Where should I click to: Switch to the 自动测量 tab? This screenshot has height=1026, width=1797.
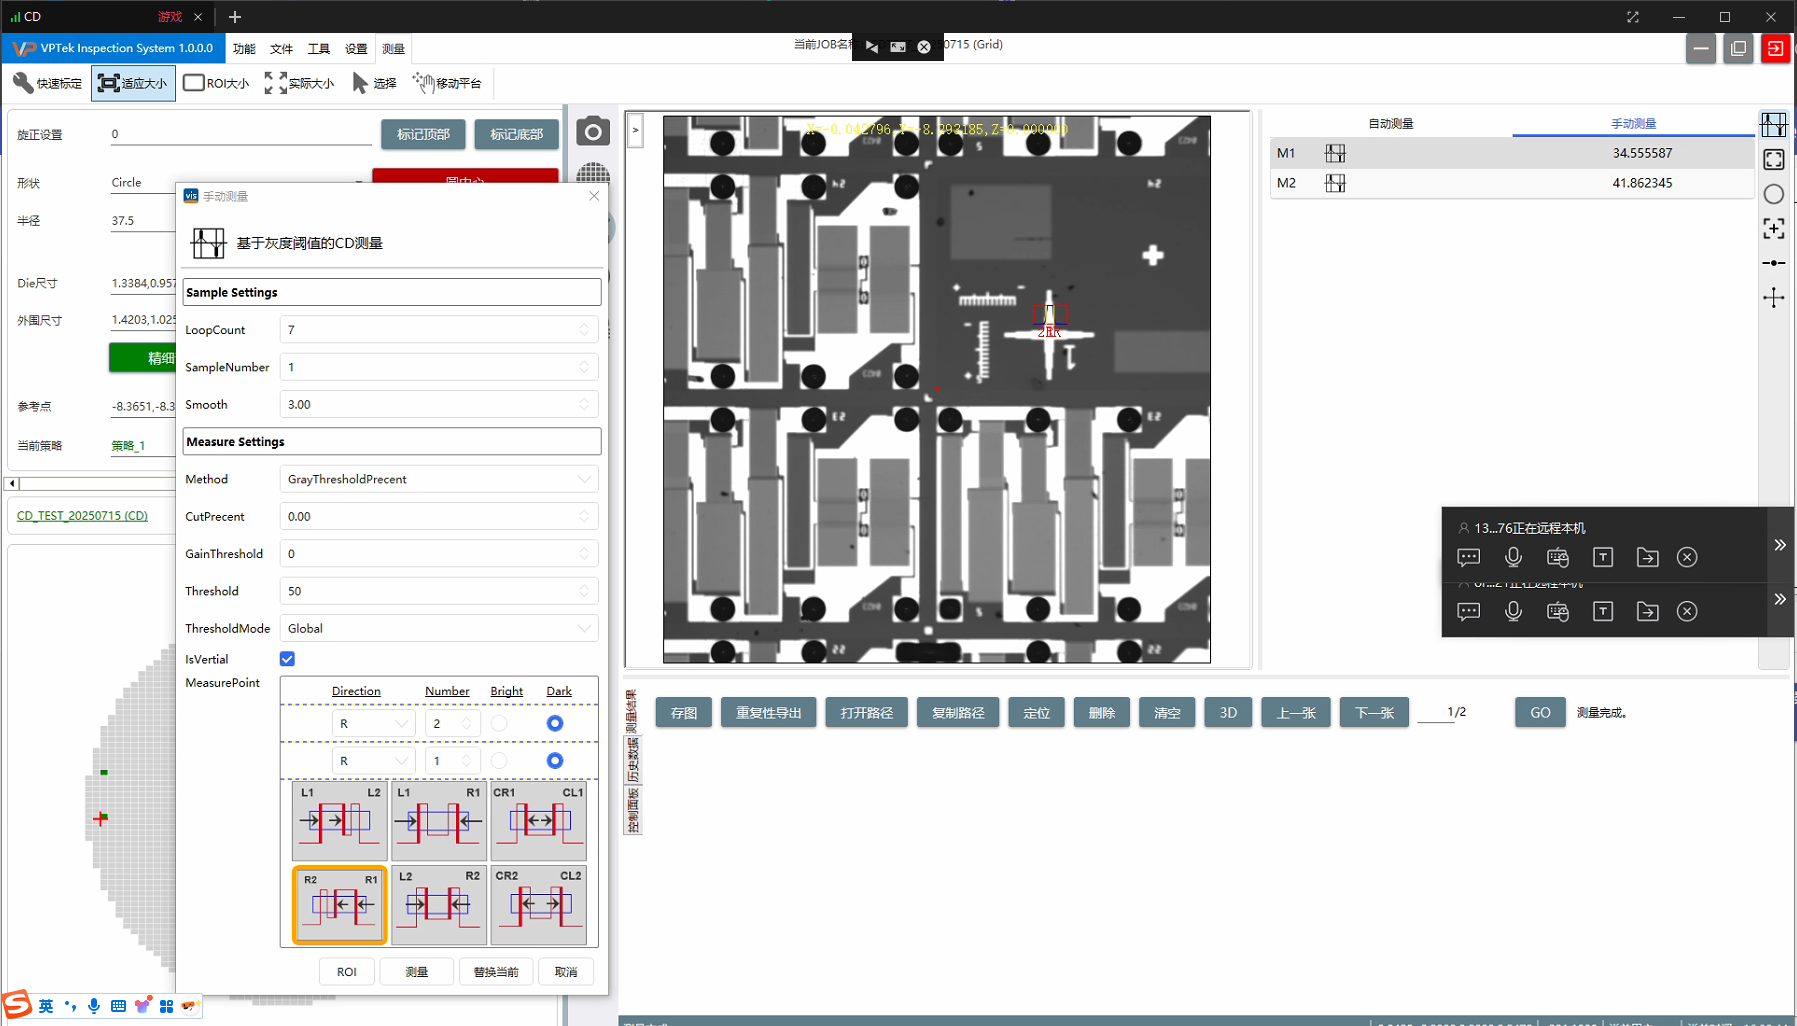(x=1390, y=124)
